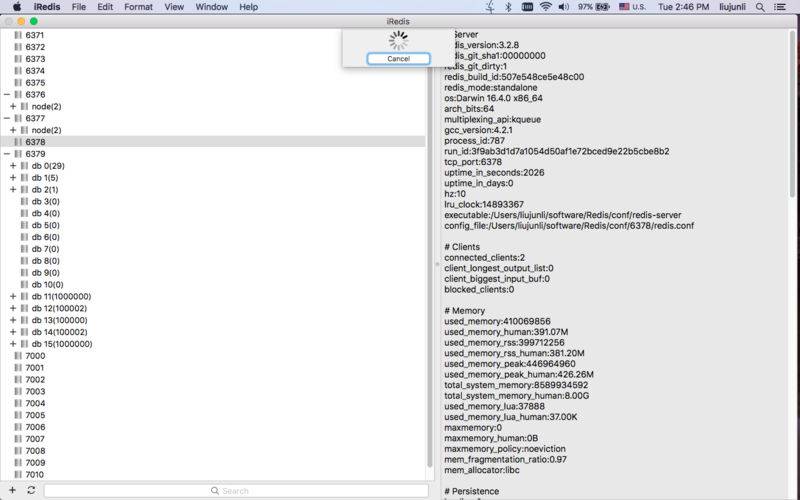
Task: Expand db 15(1000000)
Action: 13,344
